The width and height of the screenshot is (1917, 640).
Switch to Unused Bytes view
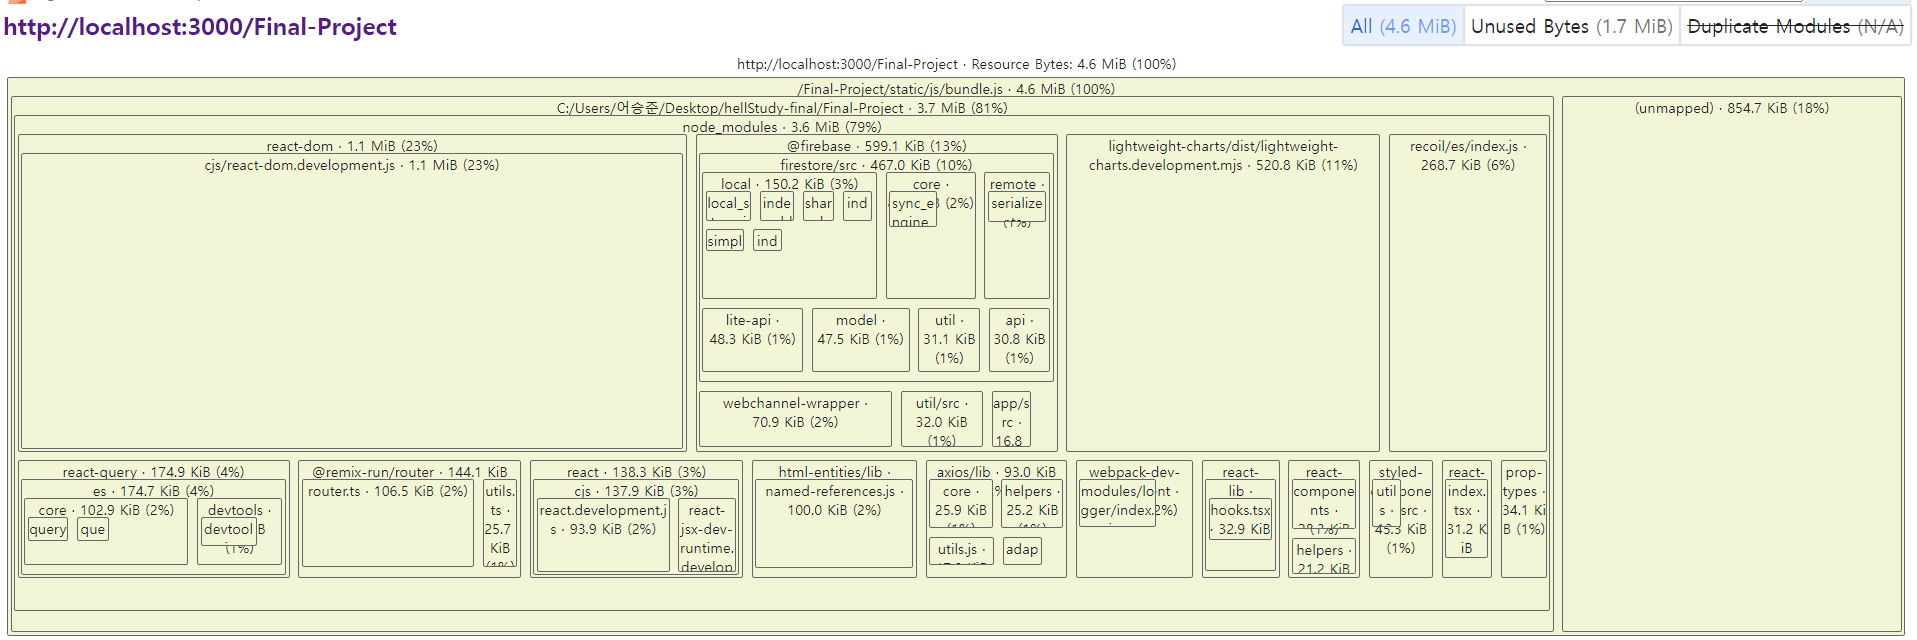click(1572, 26)
